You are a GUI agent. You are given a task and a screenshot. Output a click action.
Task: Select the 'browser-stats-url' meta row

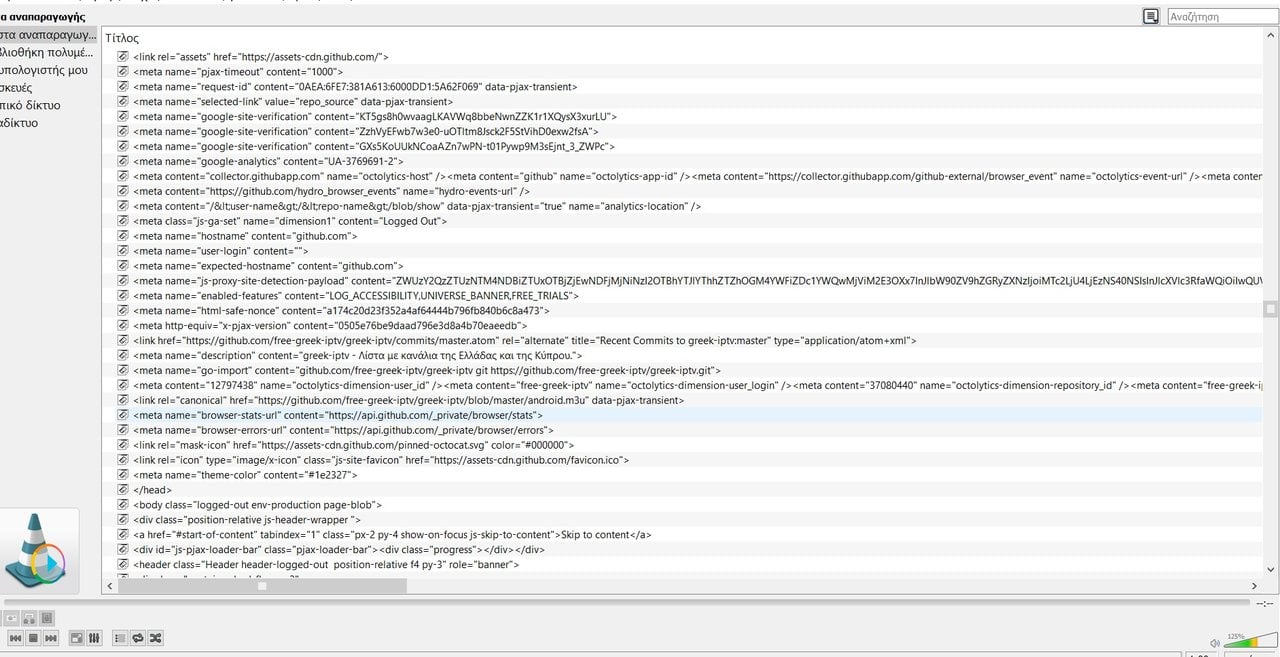click(x=683, y=415)
